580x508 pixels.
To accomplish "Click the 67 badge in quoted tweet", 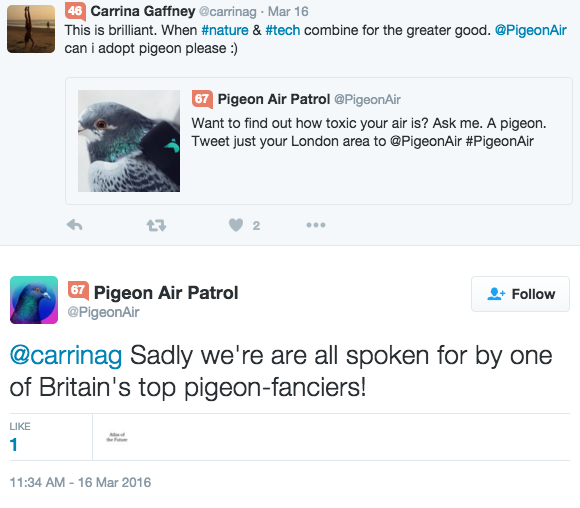I will pyautogui.click(x=202, y=99).
